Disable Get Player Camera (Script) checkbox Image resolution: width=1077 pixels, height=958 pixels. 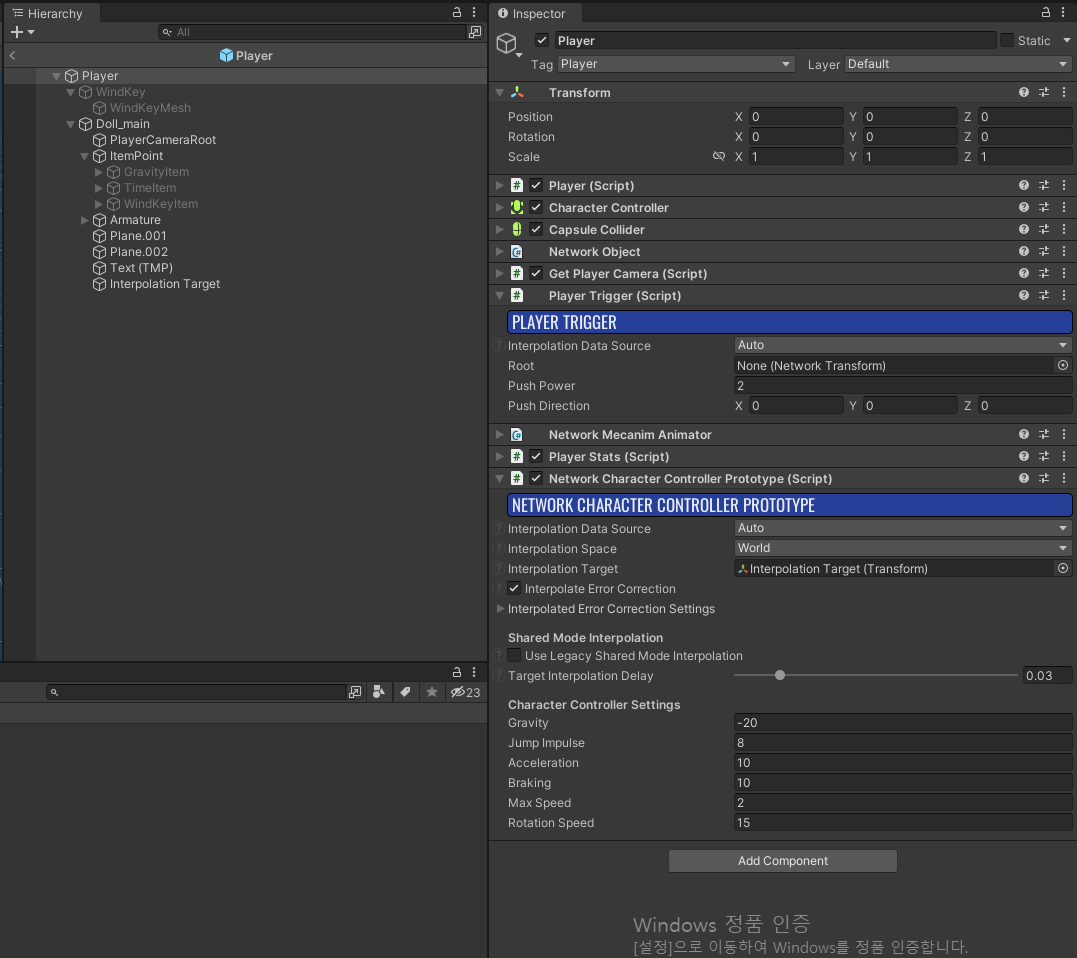[x=536, y=273]
